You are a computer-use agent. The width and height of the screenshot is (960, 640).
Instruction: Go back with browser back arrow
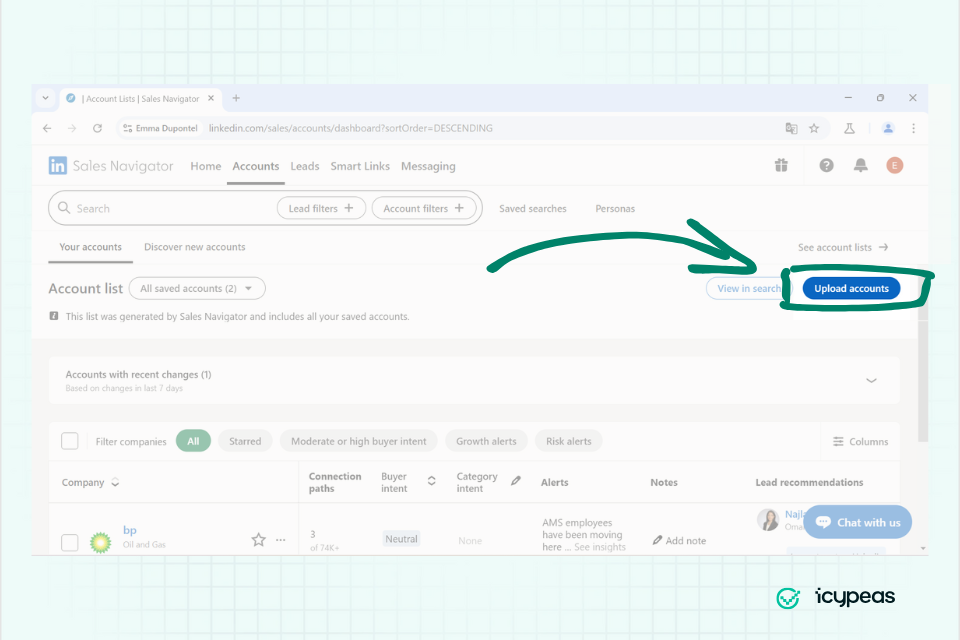pyautogui.click(x=47, y=128)
